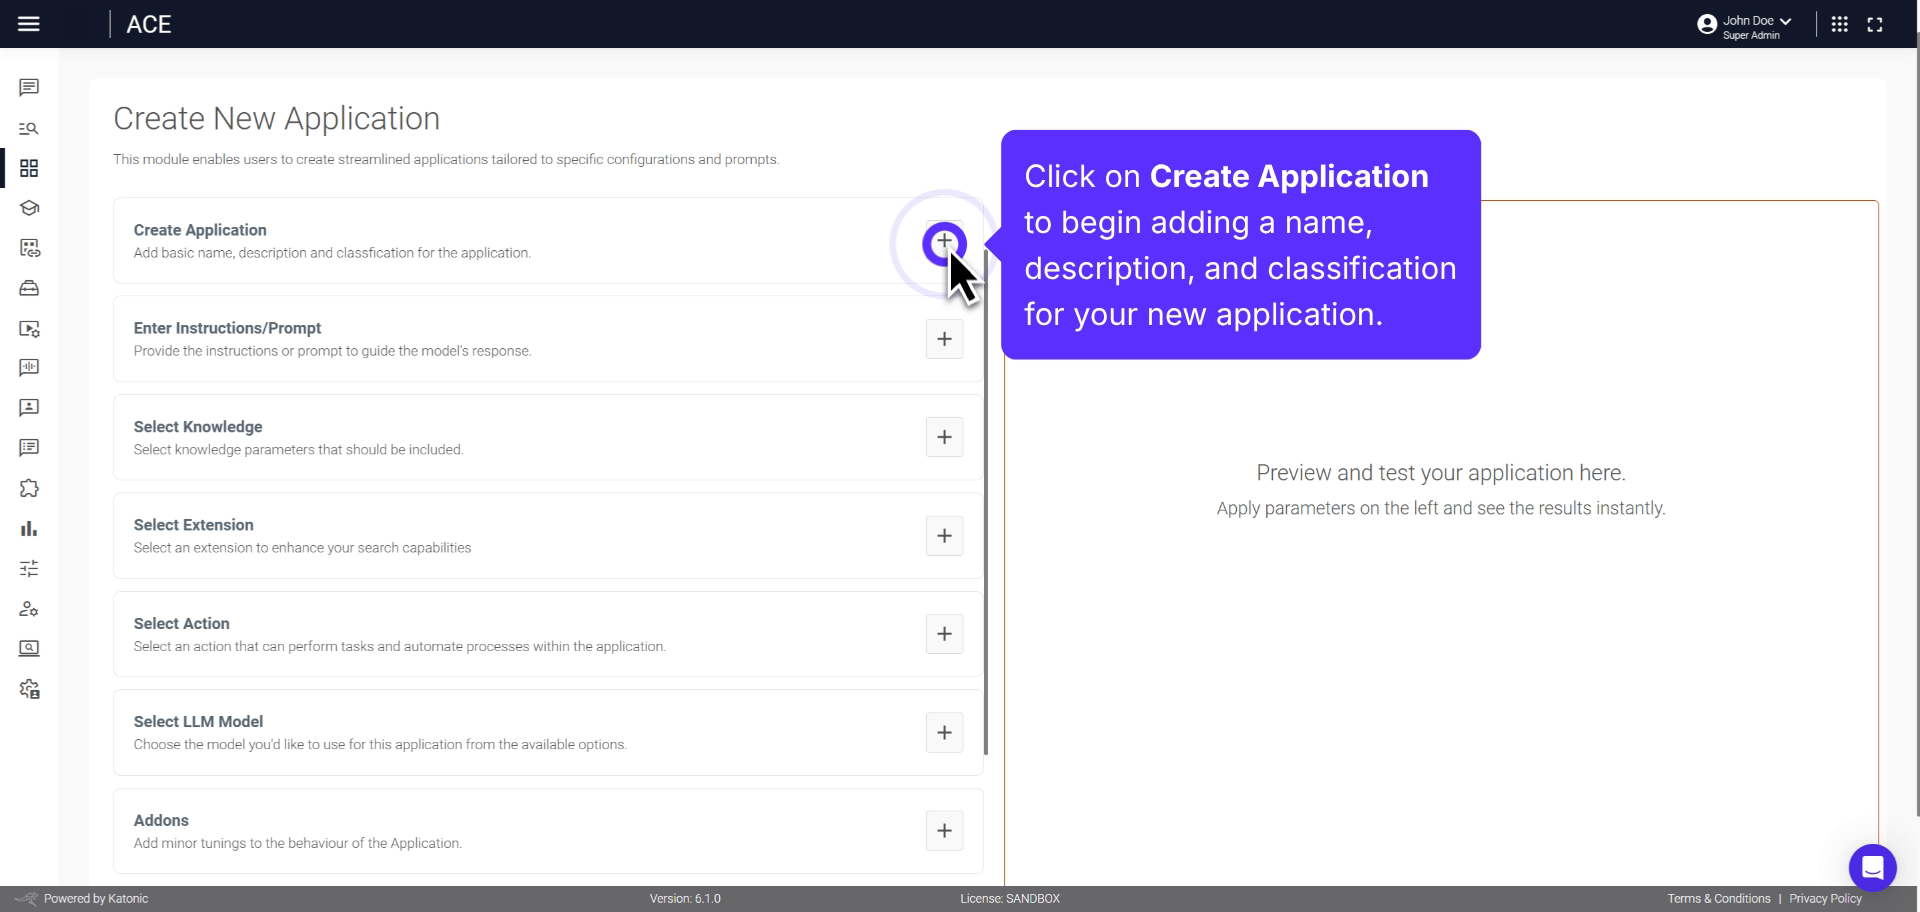This screenshot has width=1920, height=912.
Task: Open the chat playground from the sidebar
Action: (x=29, y=88)
